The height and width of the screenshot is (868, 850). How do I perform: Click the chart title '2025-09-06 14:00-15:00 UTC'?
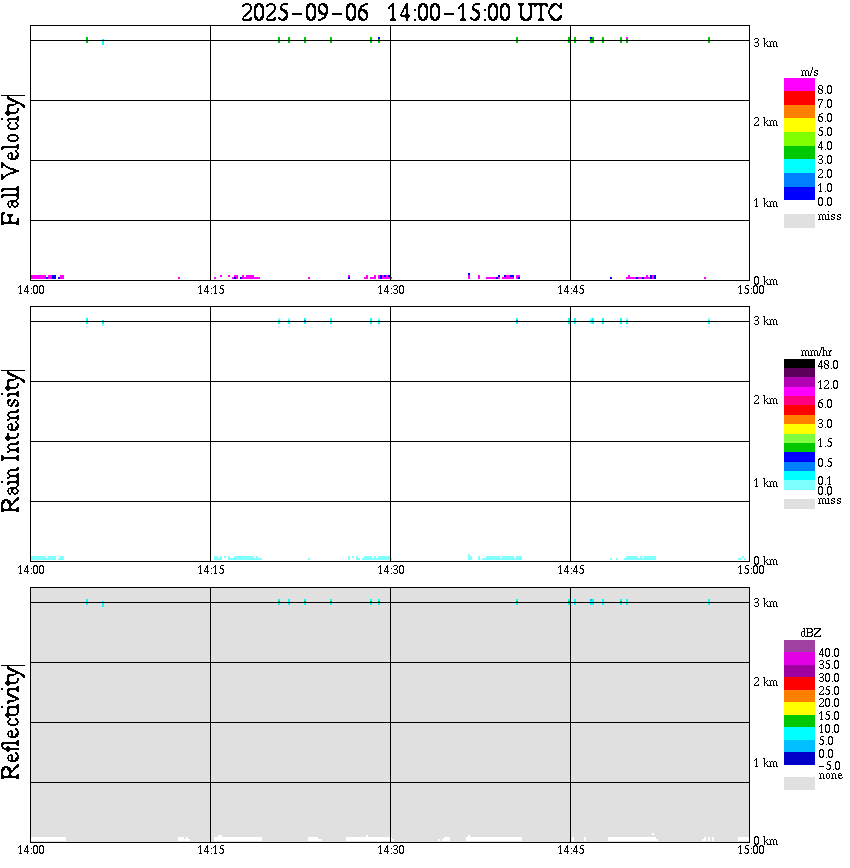(x=401, y=13)
